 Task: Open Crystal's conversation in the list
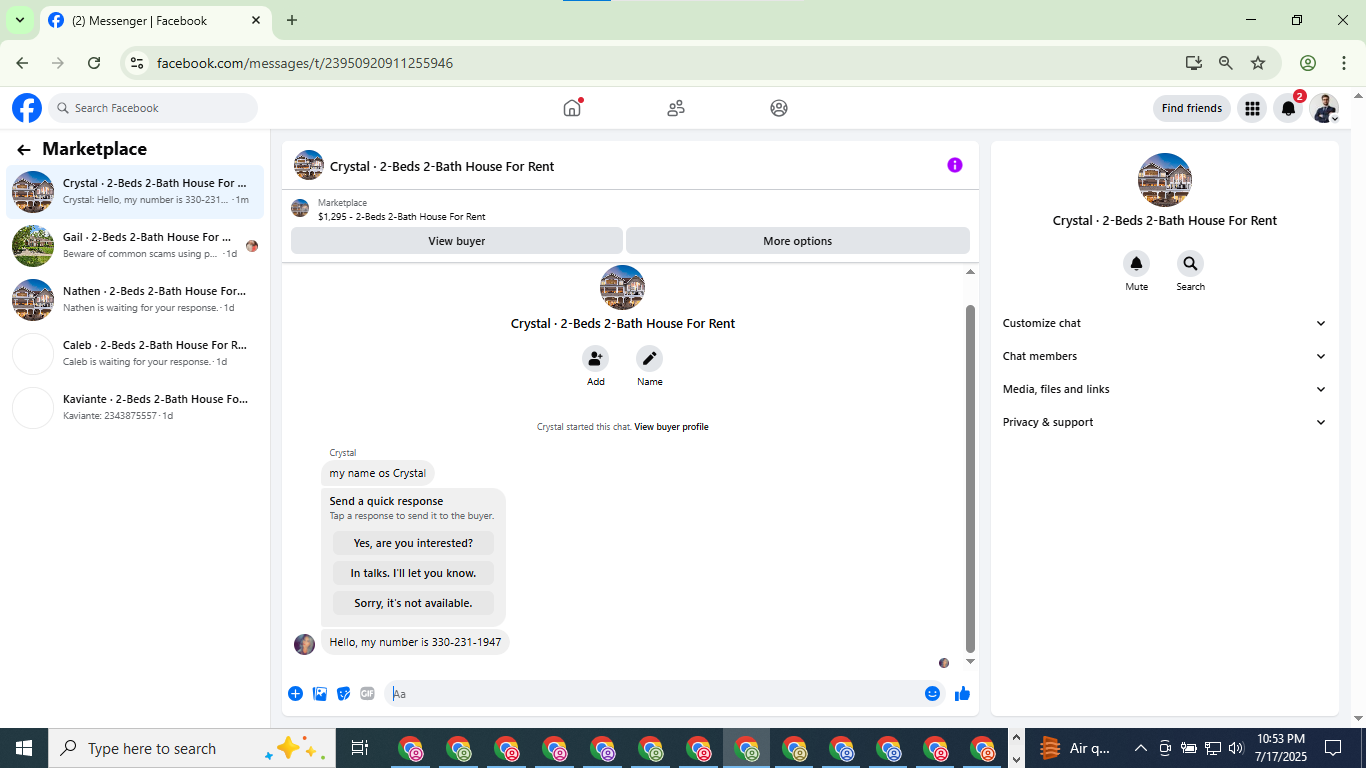[x=135, y=191]
